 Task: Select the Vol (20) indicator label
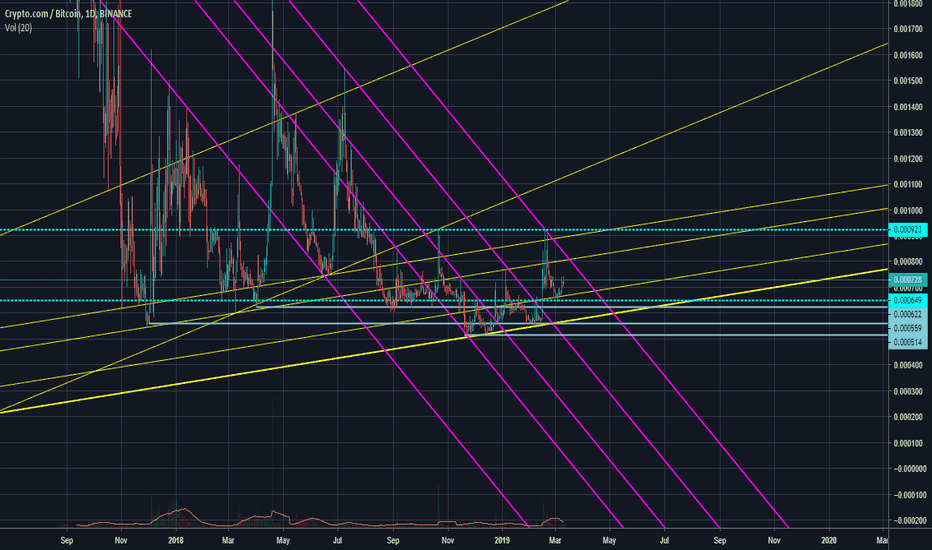18,27
